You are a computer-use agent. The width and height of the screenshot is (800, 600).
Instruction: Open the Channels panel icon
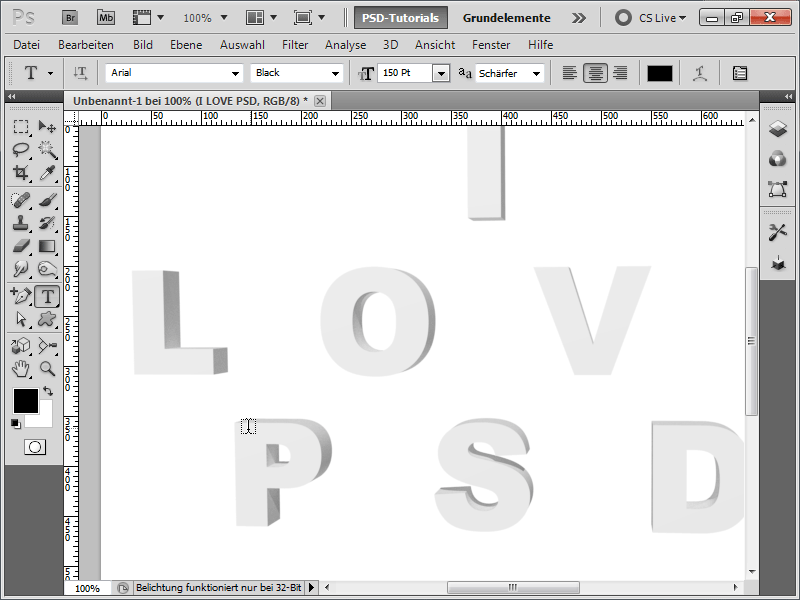pyautogui.click(x=778, y=159)
